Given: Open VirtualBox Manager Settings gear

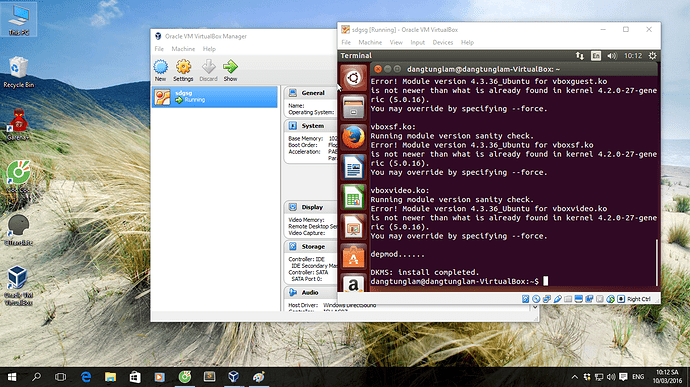Looking at the screenshot, I should [183, 70].
